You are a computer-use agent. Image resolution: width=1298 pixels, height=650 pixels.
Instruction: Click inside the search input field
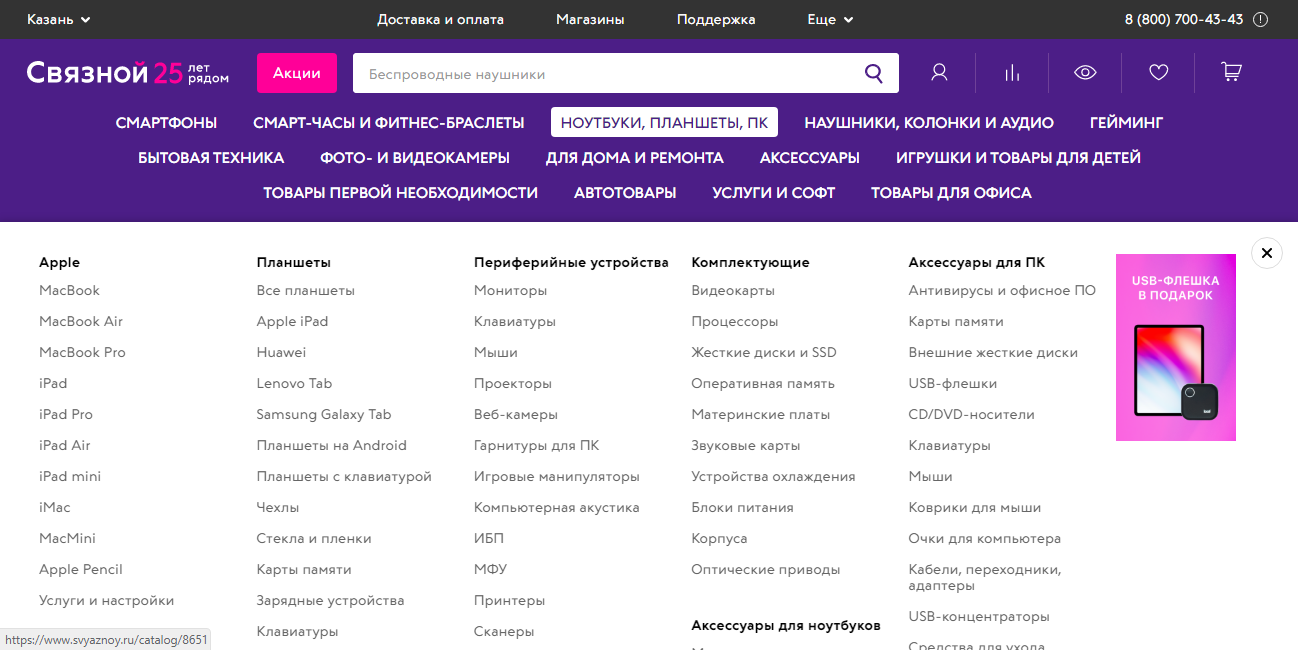(600, 72)
